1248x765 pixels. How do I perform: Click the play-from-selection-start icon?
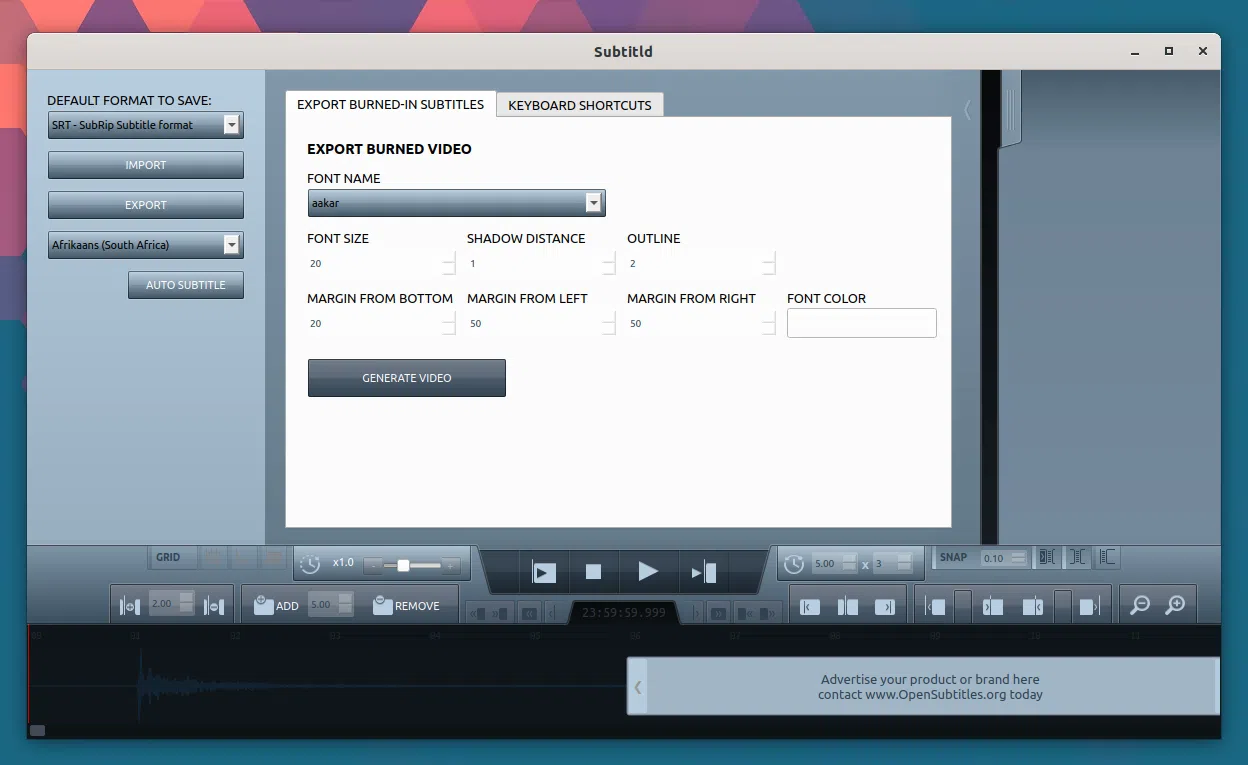click(x=544, y=572)
